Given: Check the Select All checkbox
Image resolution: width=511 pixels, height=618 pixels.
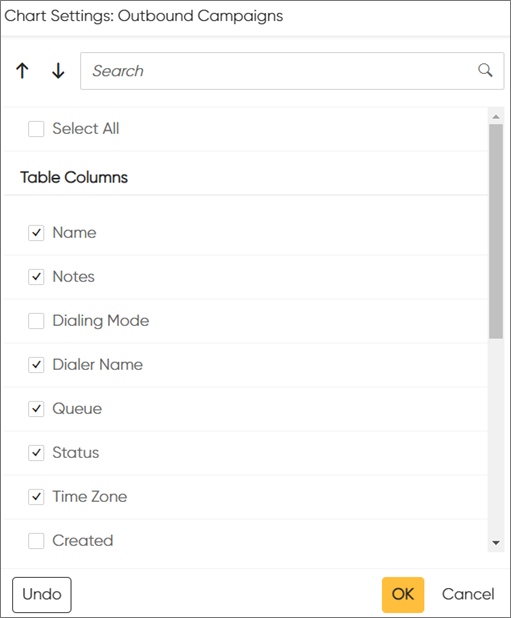Looking at the screenshot, I should tap(36, 129).
